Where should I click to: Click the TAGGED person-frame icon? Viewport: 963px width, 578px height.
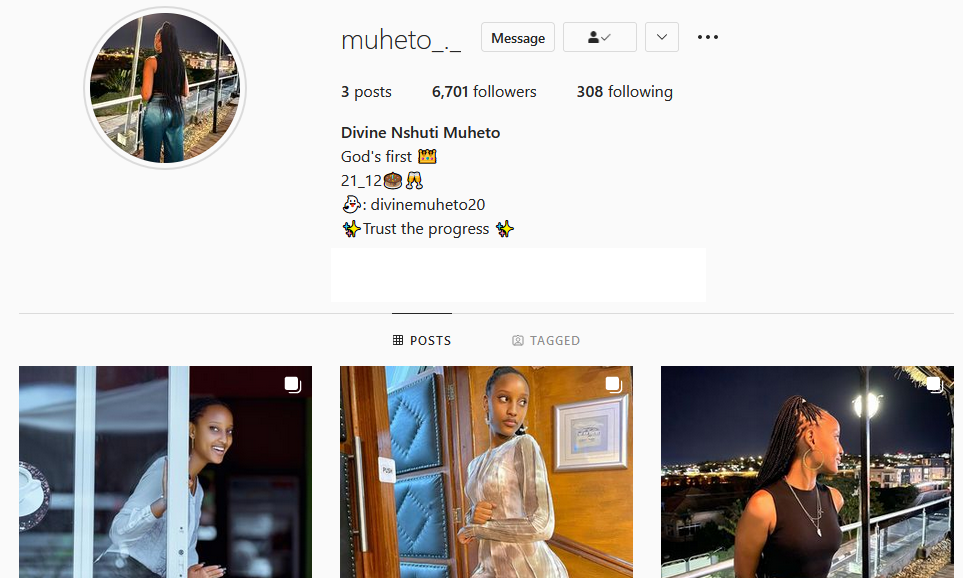click(x=518, y=340)
